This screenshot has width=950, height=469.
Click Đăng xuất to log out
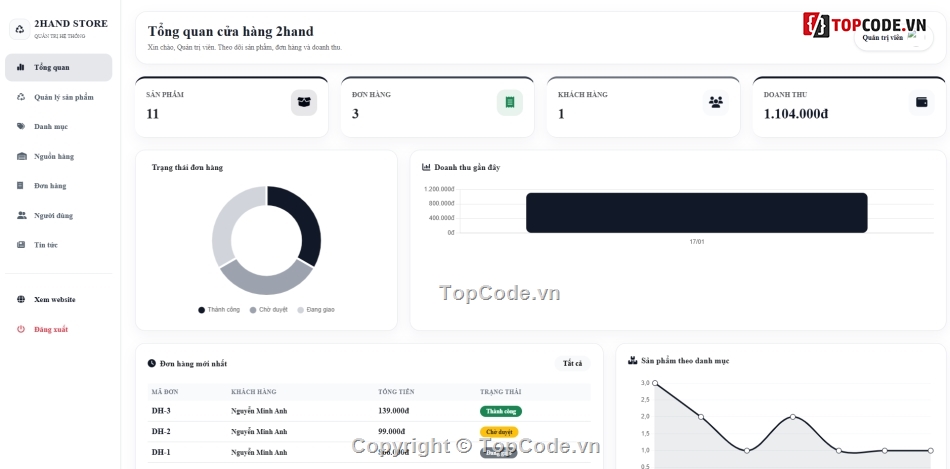pos(58,329)
